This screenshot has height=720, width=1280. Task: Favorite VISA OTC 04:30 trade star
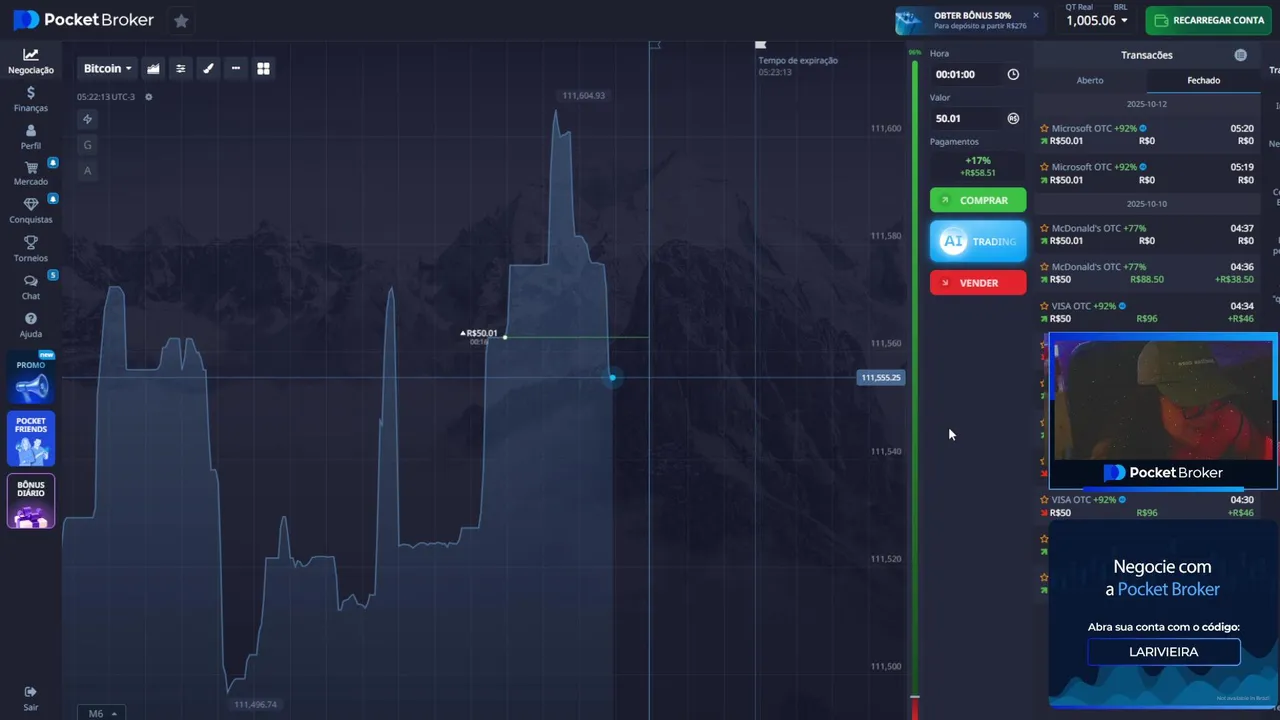(x=1044, y=499)
